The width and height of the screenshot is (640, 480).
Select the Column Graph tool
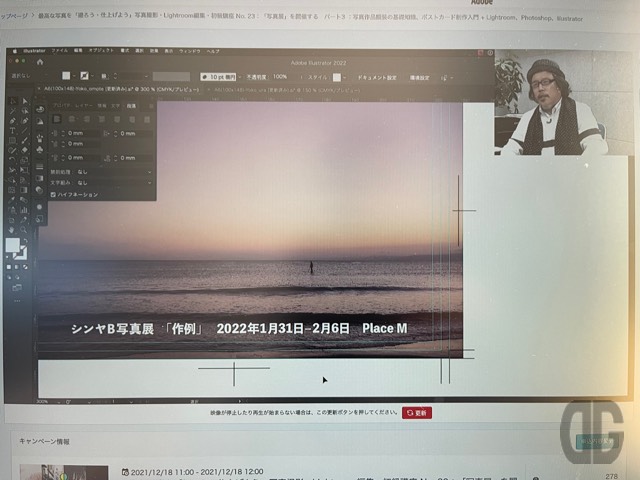pos(24,210)
